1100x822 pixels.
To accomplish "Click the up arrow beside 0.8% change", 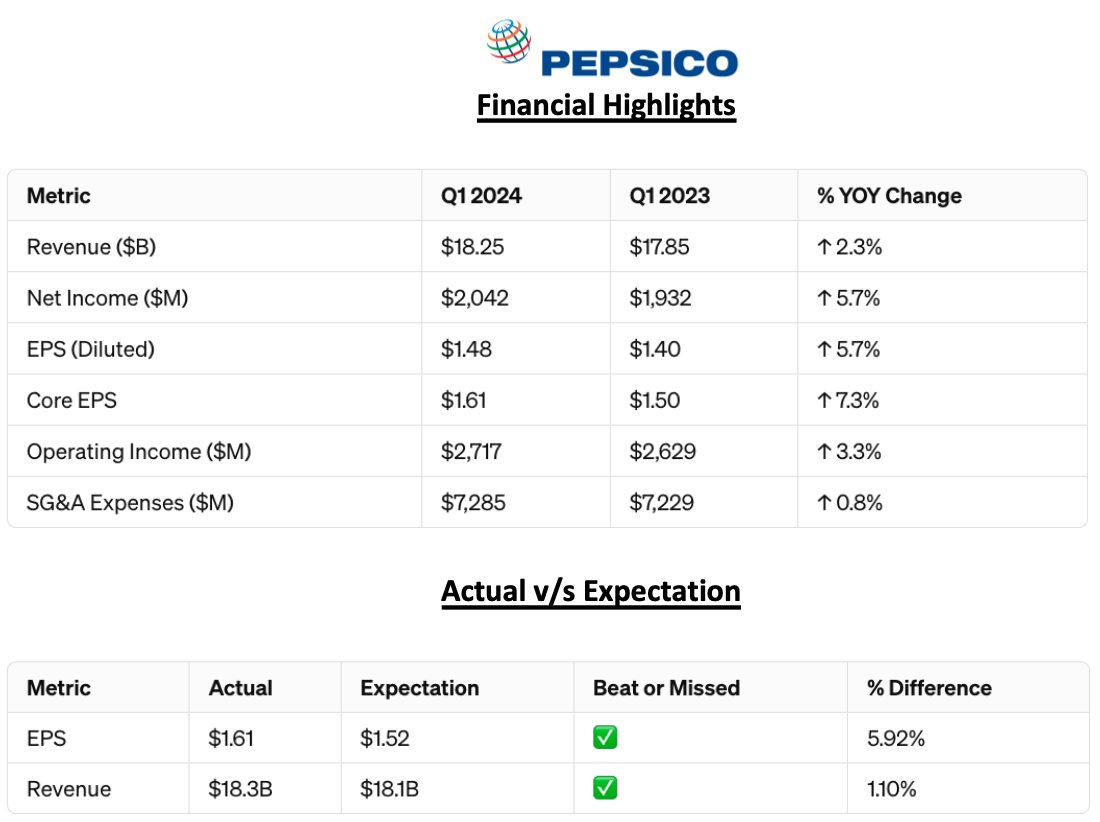I will coord(824,502).
